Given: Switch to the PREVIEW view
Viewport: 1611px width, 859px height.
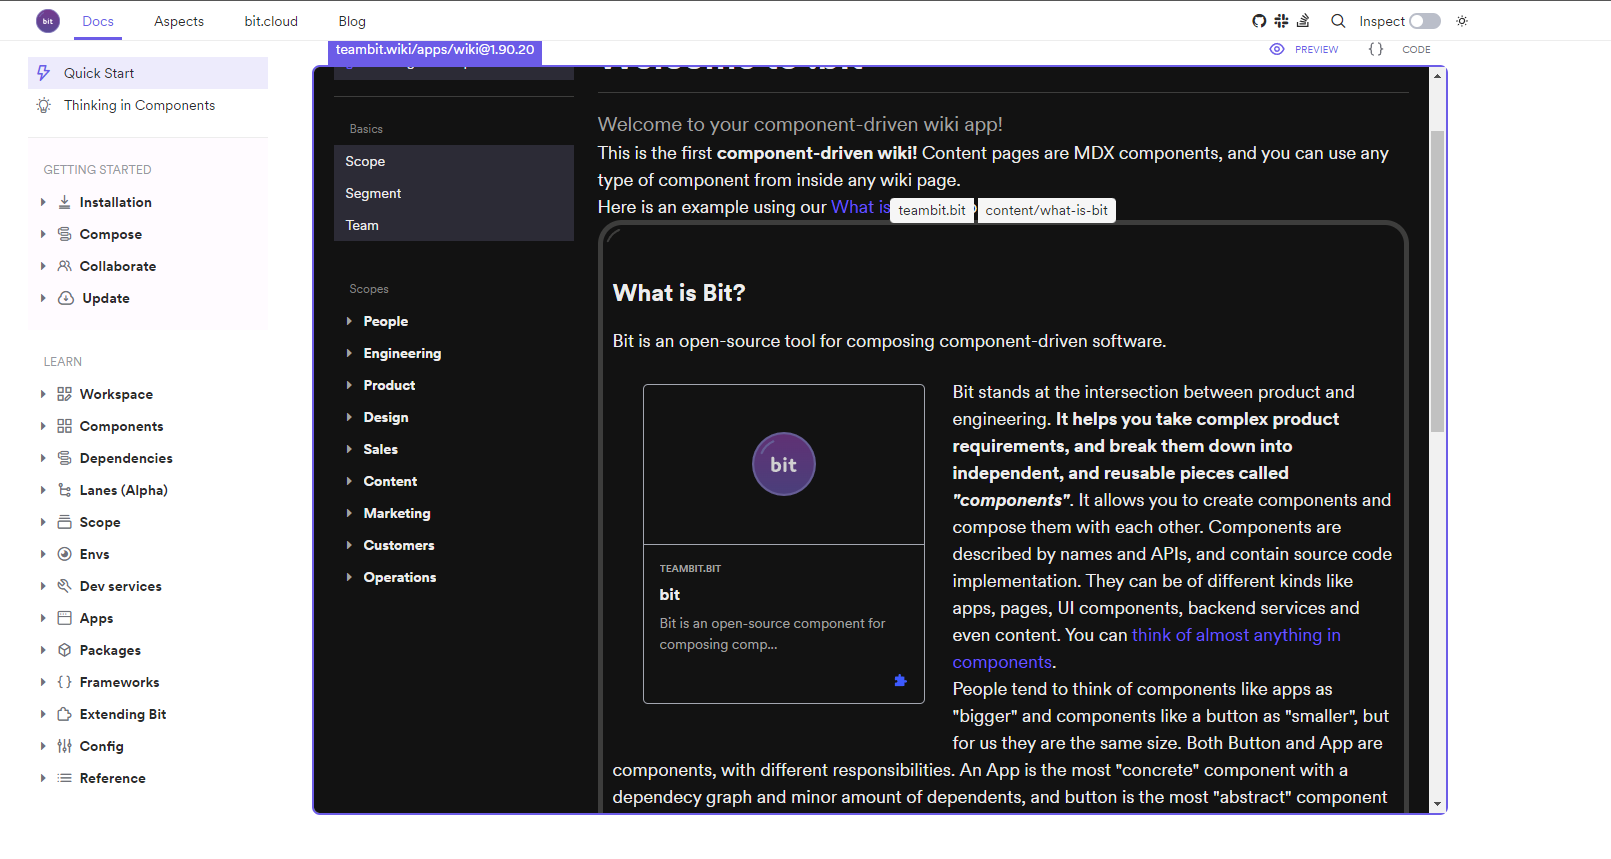Looking at the screenshot, I should [1304, 49].
